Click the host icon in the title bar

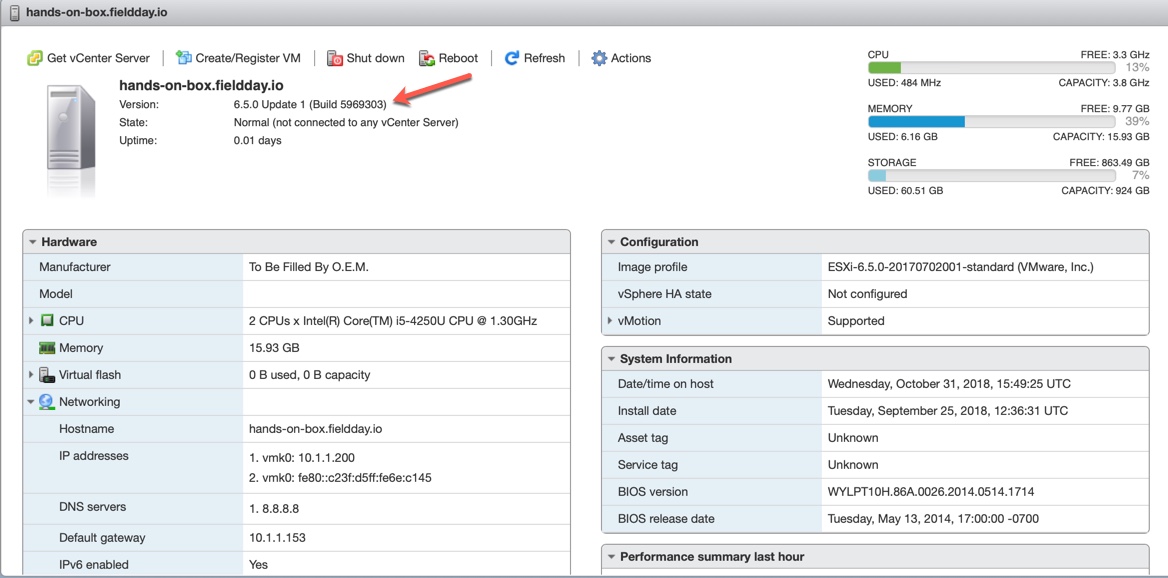pos(14,13)
